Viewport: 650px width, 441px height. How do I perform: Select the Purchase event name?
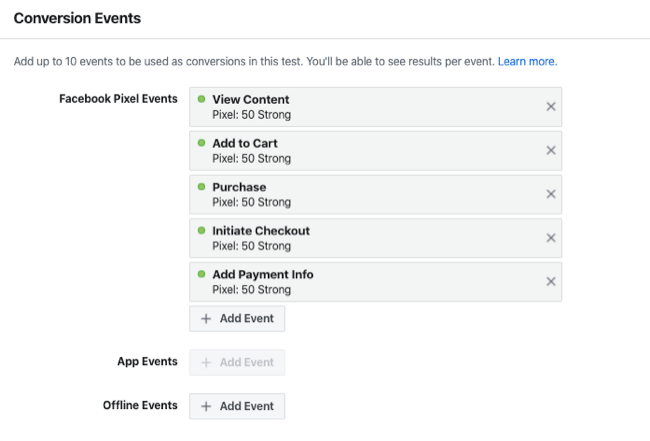click(x=239, y=187)
